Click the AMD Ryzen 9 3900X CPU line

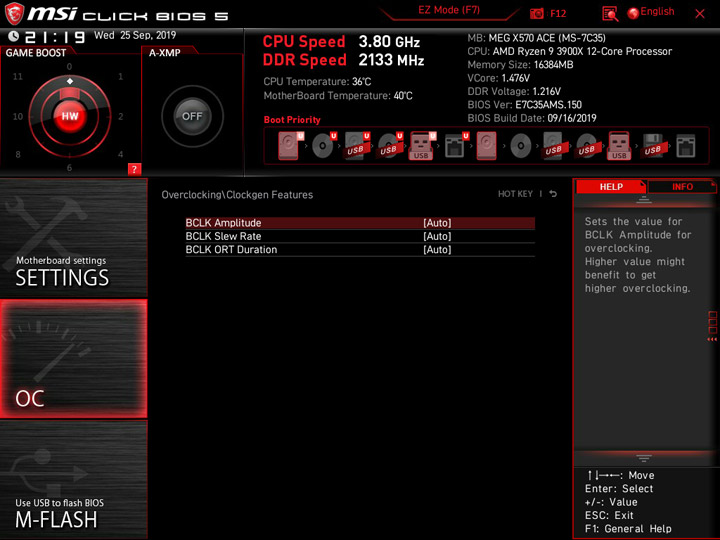click(x=569, y=51)
